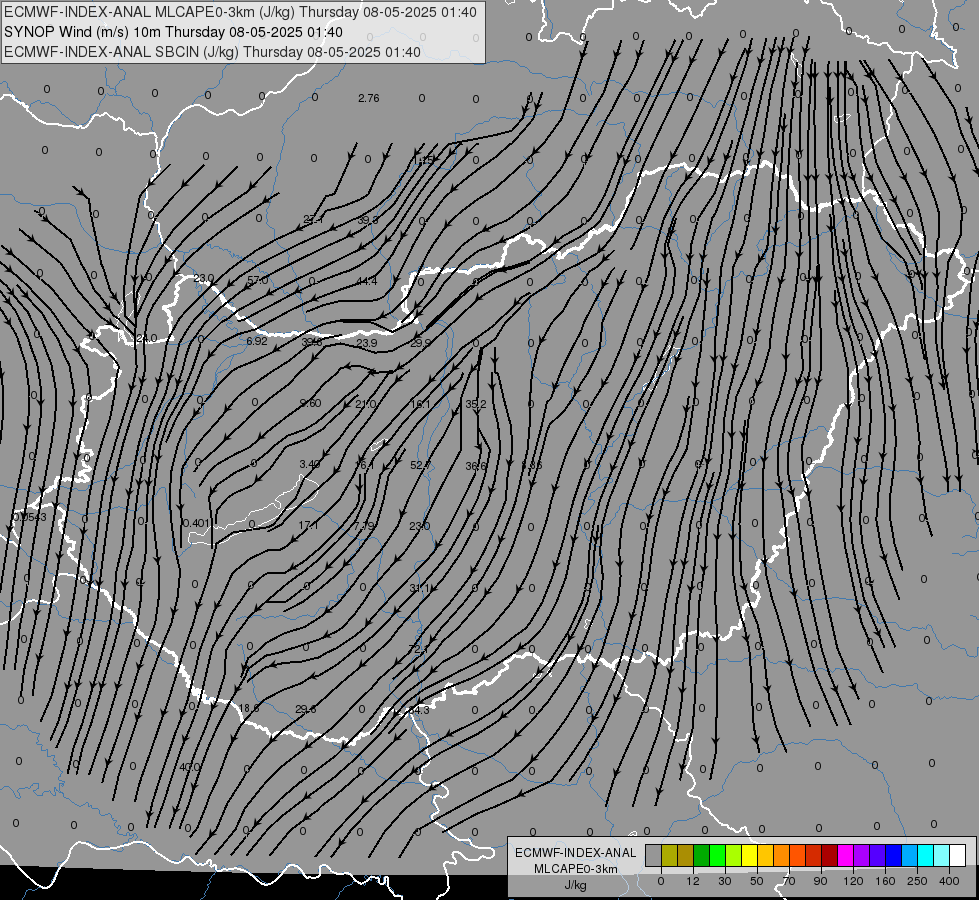Click the 7.79 value on the map
Image resolution: width=979 pixels, height=900 pixels.
pos(364,526)
